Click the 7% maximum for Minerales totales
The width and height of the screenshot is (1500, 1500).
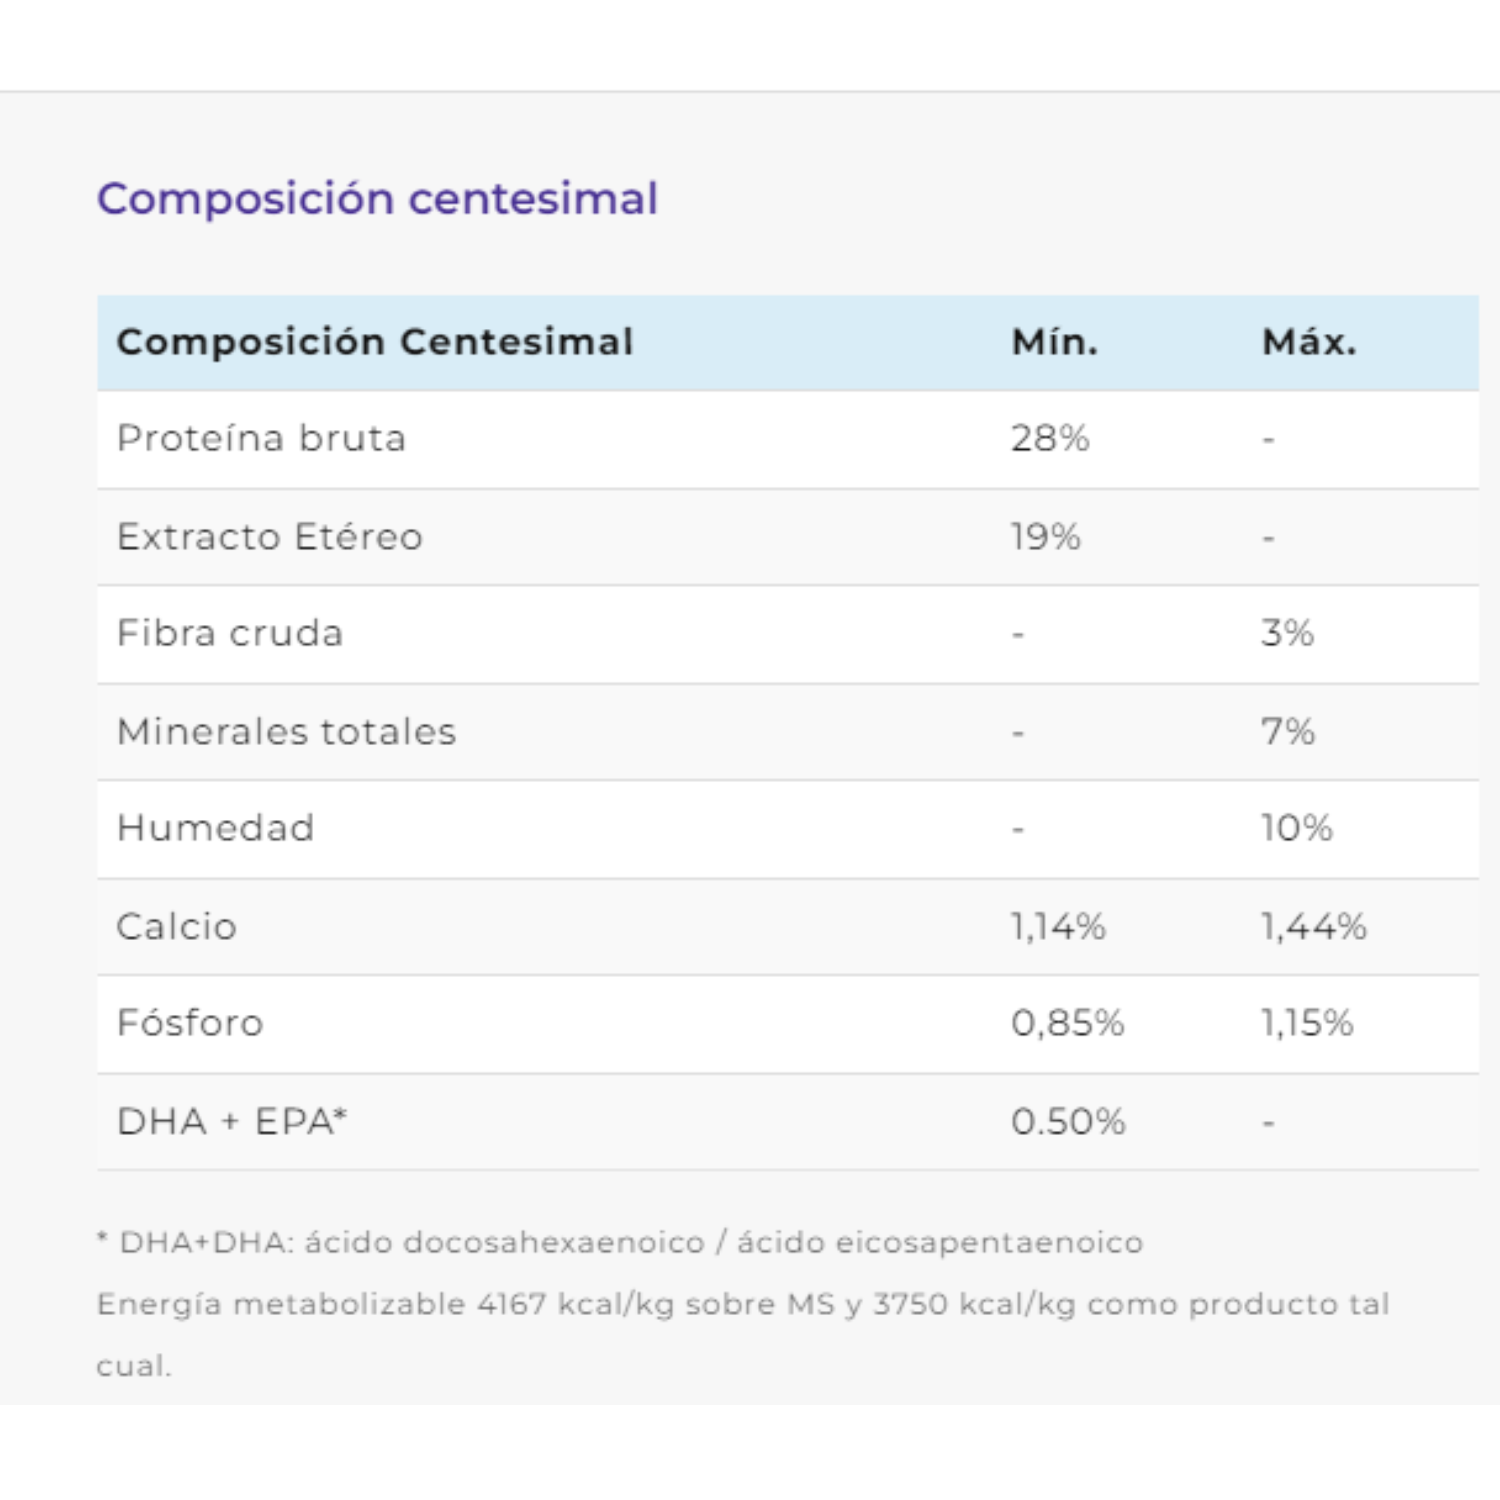pos(1287,732)
